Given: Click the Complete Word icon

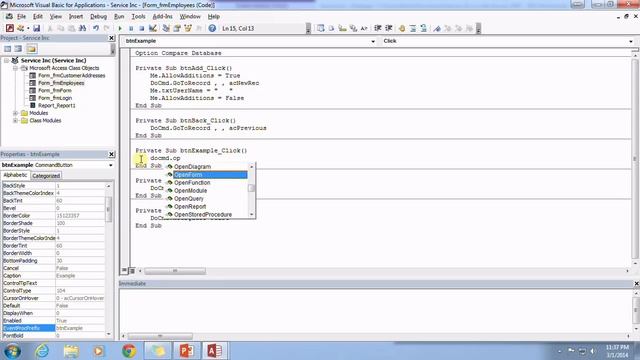Looking at the screenshot, I should click(x=364, y=28).
